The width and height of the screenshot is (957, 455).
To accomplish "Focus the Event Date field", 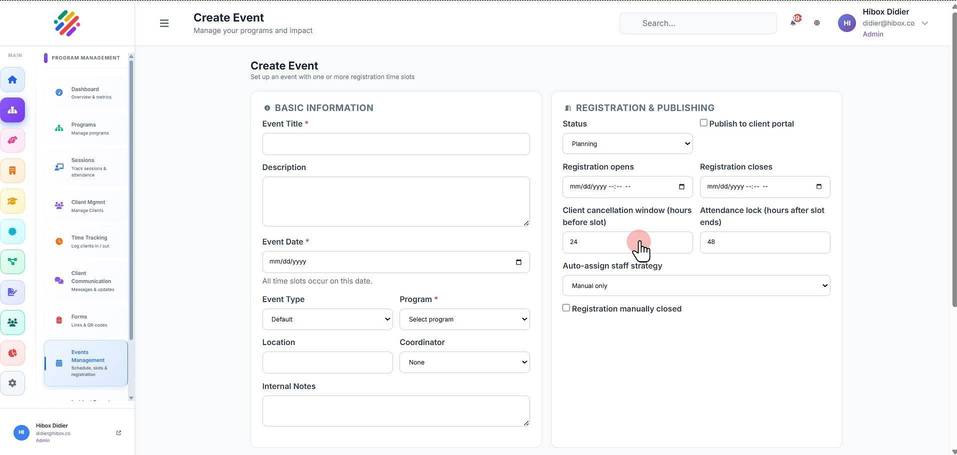I will pos(396,261).
